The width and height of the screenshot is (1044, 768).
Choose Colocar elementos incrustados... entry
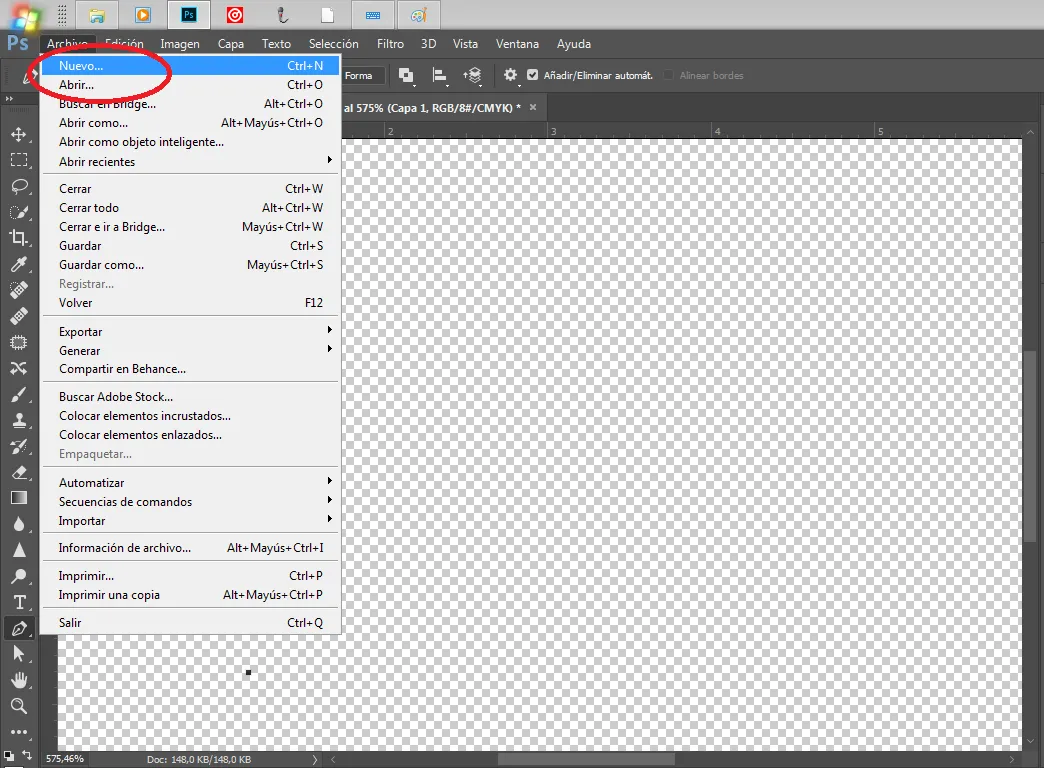tap(190, 416)
